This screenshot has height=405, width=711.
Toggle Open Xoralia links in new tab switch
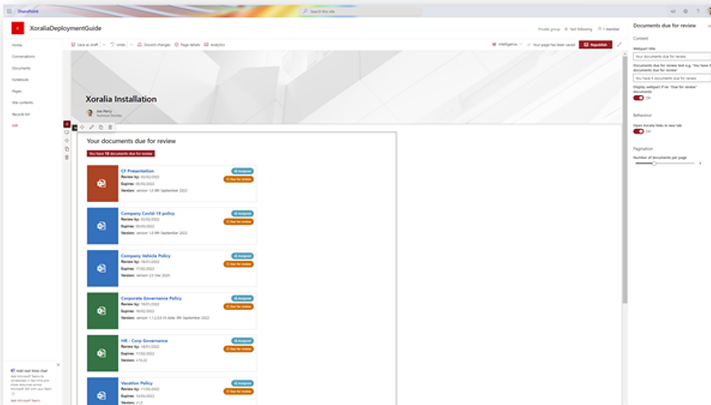point(638,132)
